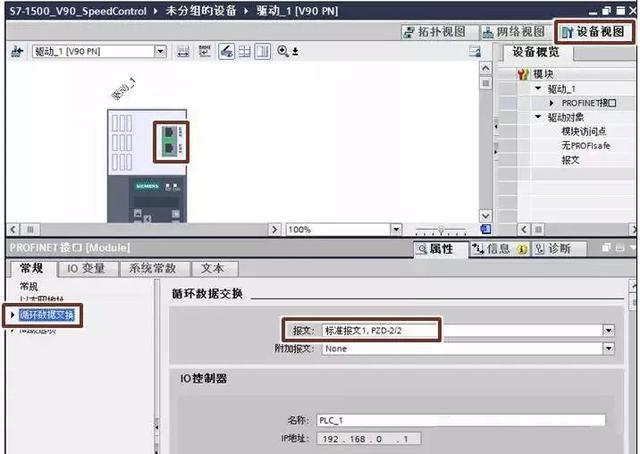Click the zoom magnifier icon in the device toolbar

point(283,51)
